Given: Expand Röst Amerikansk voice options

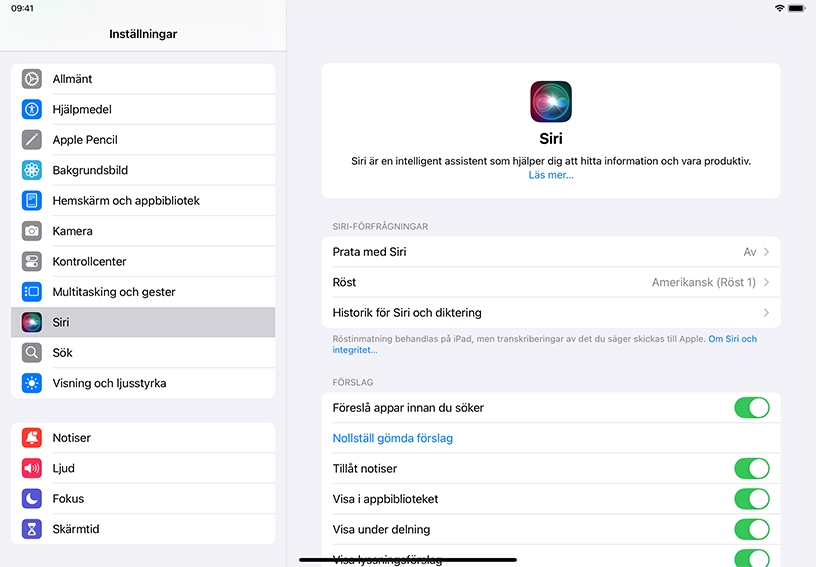Looking at the screenshot, I should pyautogui.click(x=551, y=282).
